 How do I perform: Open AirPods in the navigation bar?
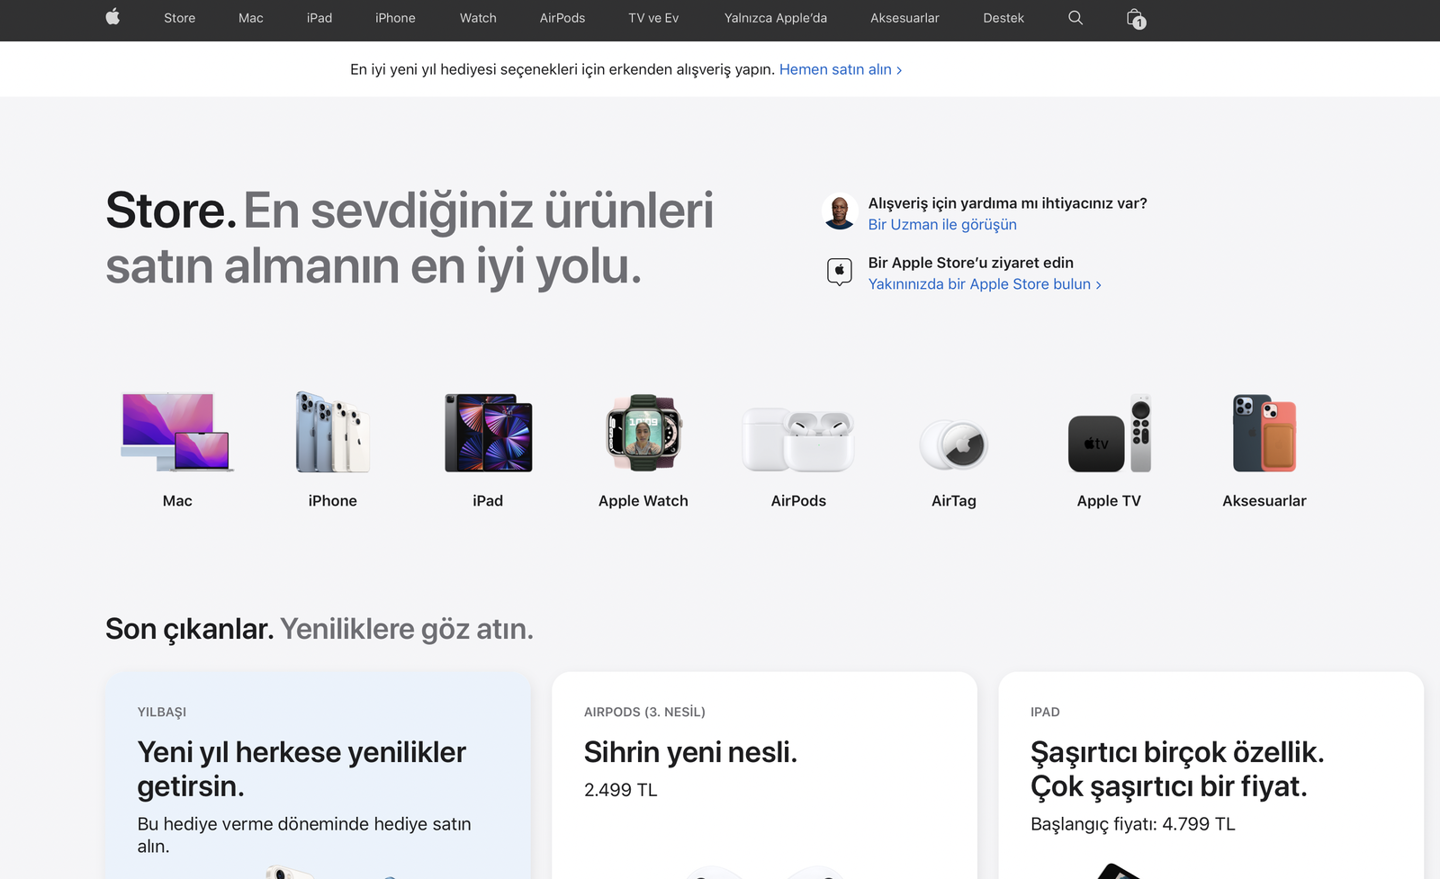tap(562, 18)
